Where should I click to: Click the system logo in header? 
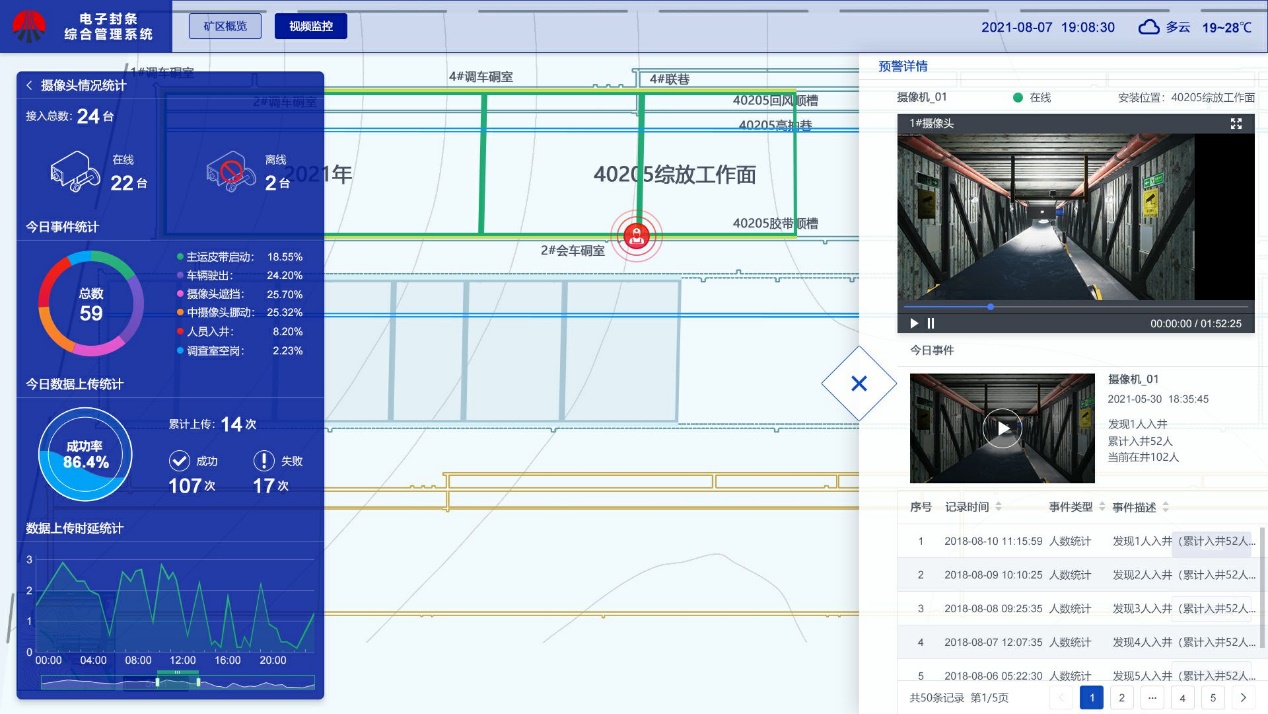click(29, 27)
